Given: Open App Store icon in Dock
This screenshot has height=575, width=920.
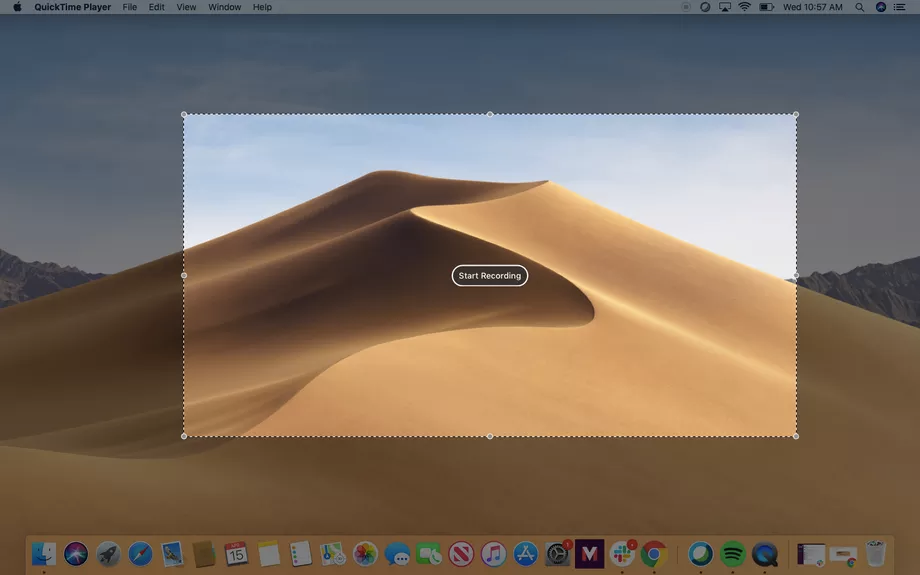Looking at the screenshot, I should [x=526, y=554].
